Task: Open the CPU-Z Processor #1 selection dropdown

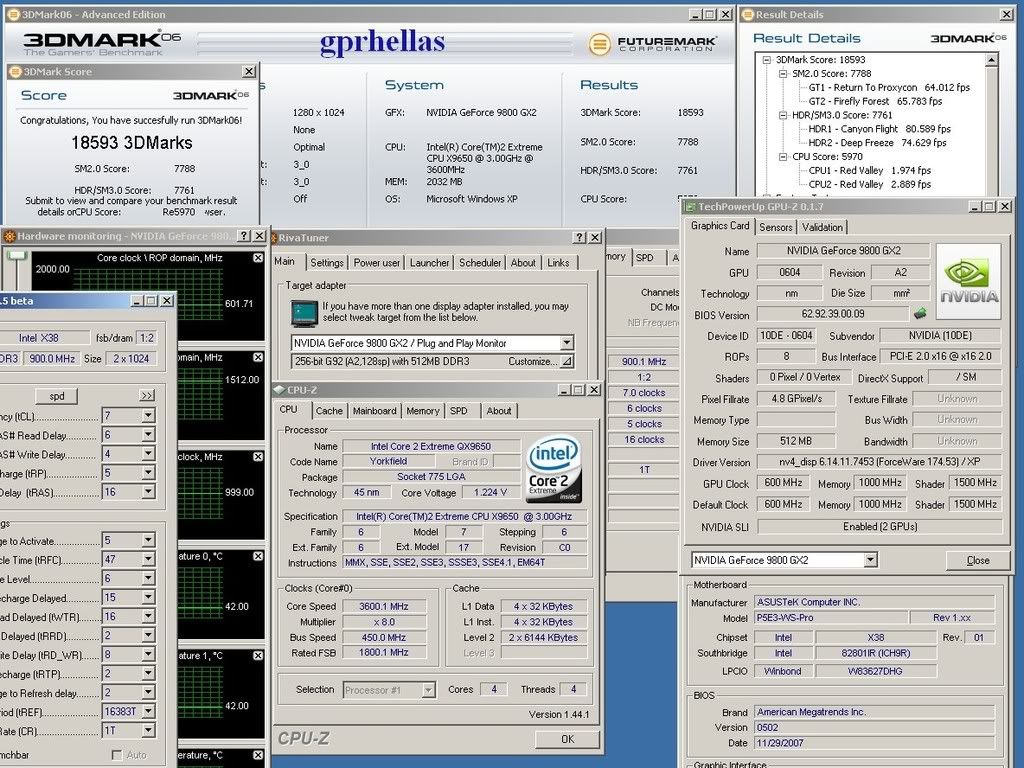Action: point(428,690)
